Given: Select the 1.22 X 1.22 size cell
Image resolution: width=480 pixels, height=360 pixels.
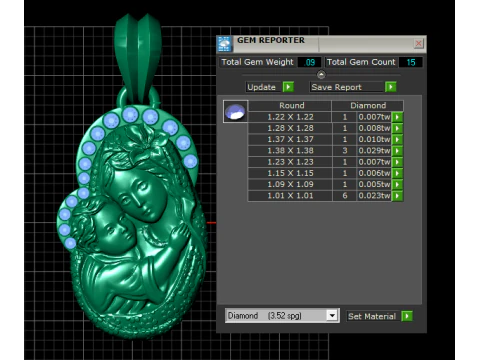Looking at the screenshot, I should [x=290, y=117].
